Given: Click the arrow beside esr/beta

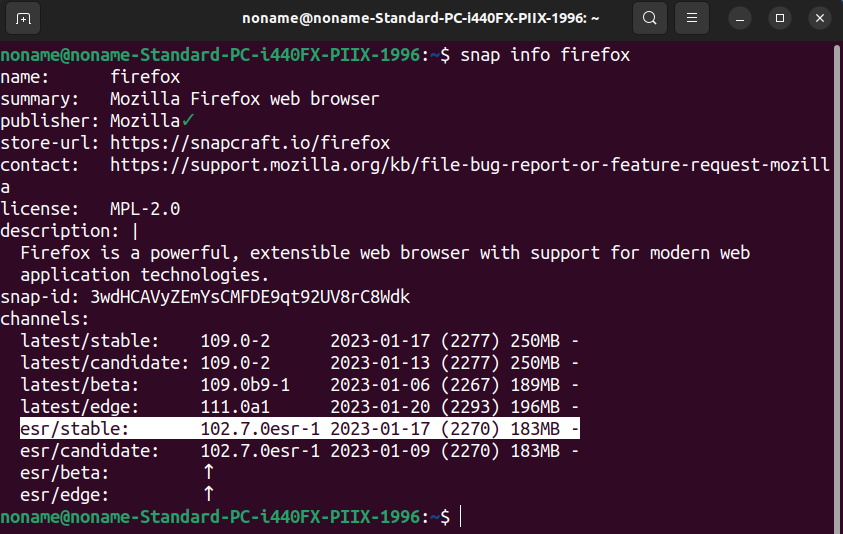Looking at the screenshot, I should click(209, 472).
